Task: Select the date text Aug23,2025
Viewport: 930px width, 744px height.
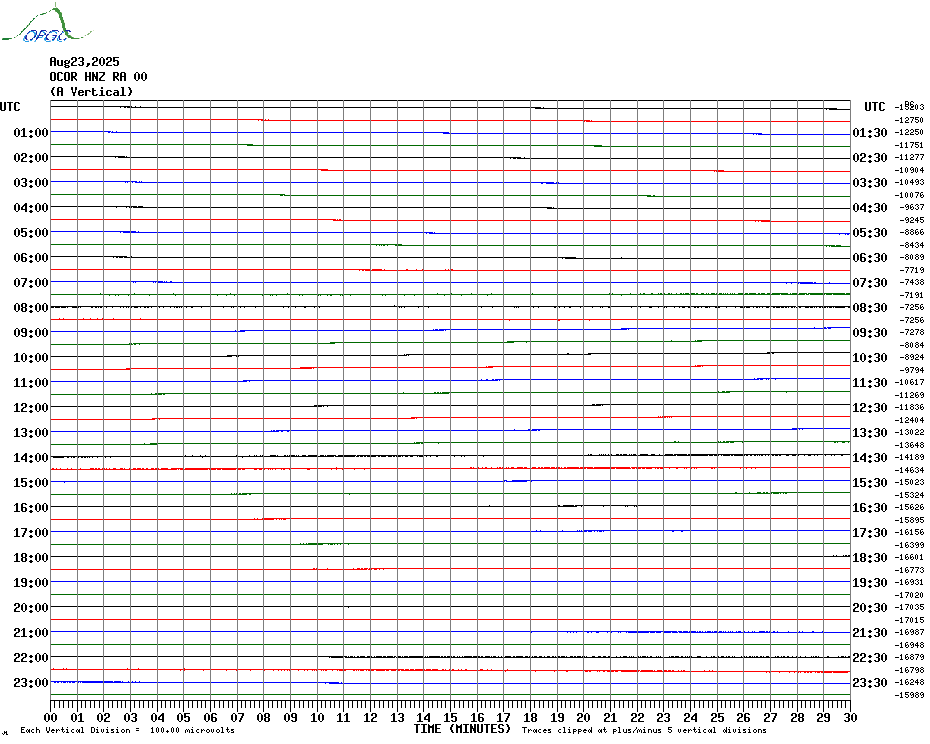Action: point(84,62)
